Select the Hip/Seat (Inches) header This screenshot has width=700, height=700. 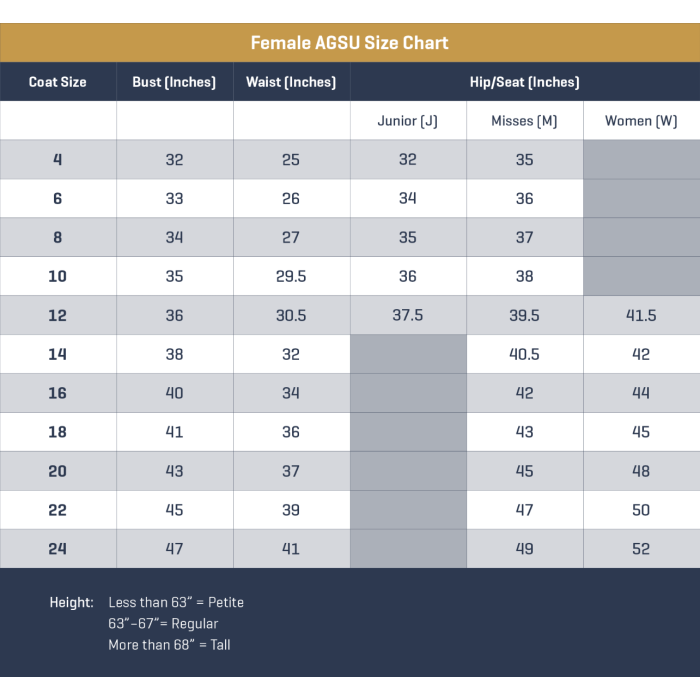(524, 82)
